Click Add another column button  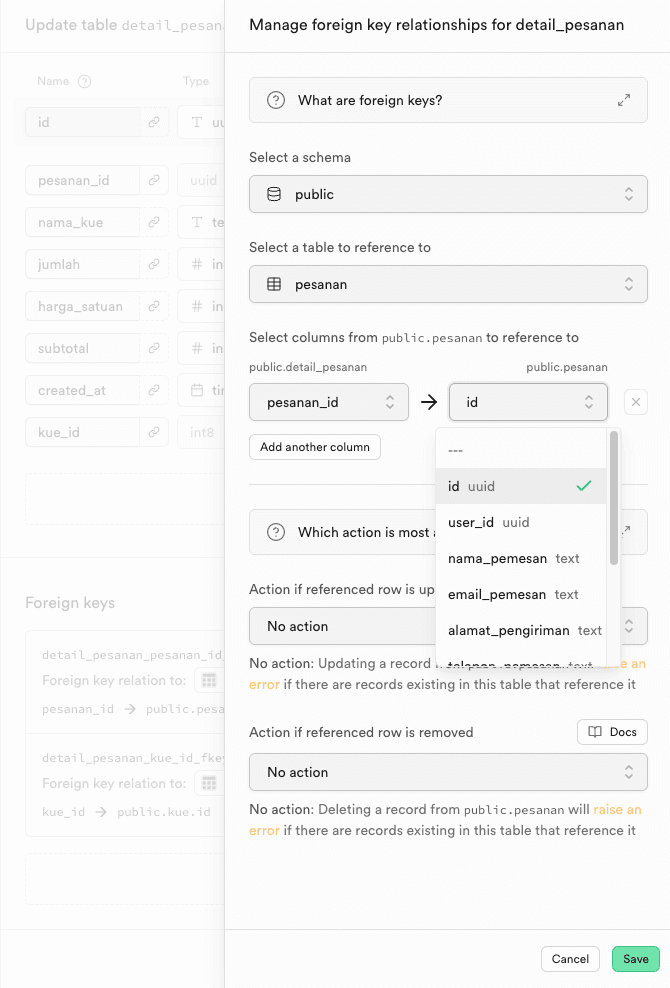pyautogui.click(x=315, y=447)
